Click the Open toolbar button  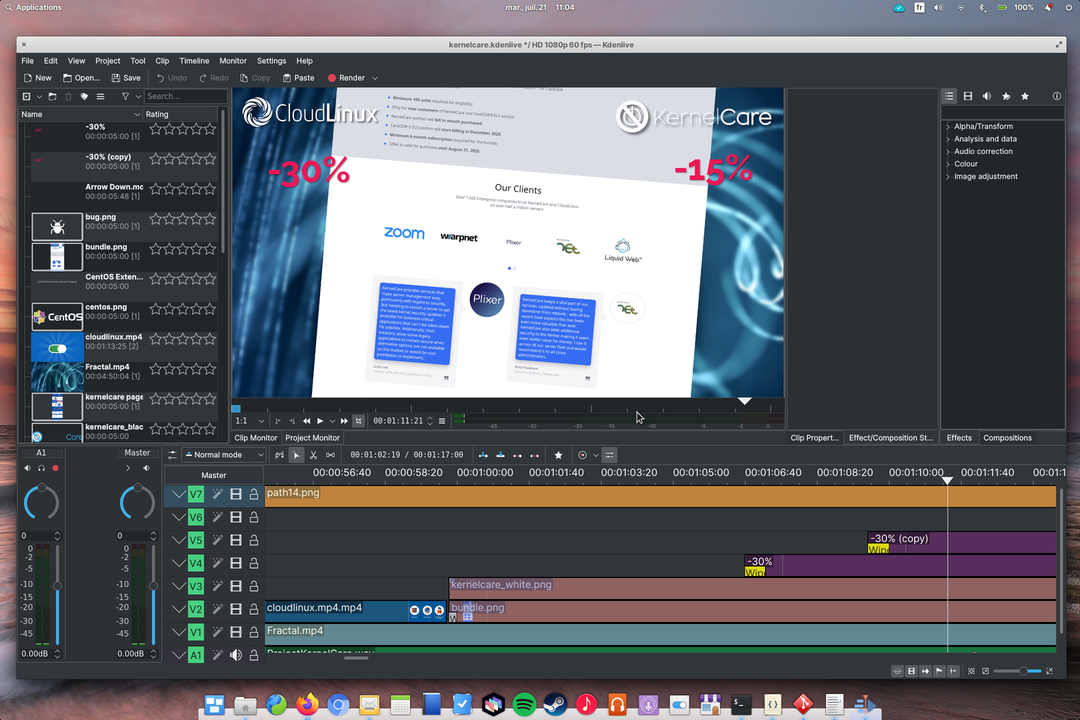click(81, 79)
